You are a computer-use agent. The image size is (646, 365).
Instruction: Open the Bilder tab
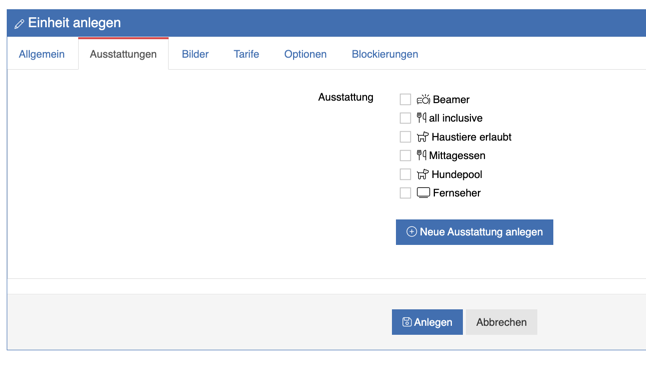tap(195, 54)
